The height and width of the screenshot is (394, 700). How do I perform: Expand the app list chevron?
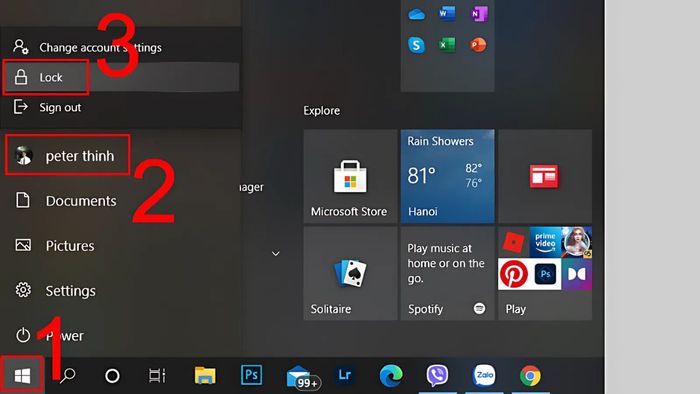[x=275, y=253]
